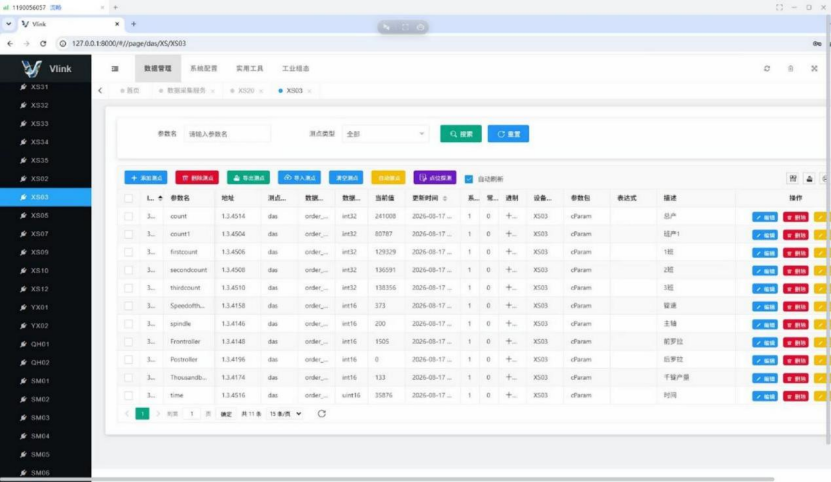Screen dimensions: 831x482
Task: Click the table column filter icon
Action: (793, 179)
